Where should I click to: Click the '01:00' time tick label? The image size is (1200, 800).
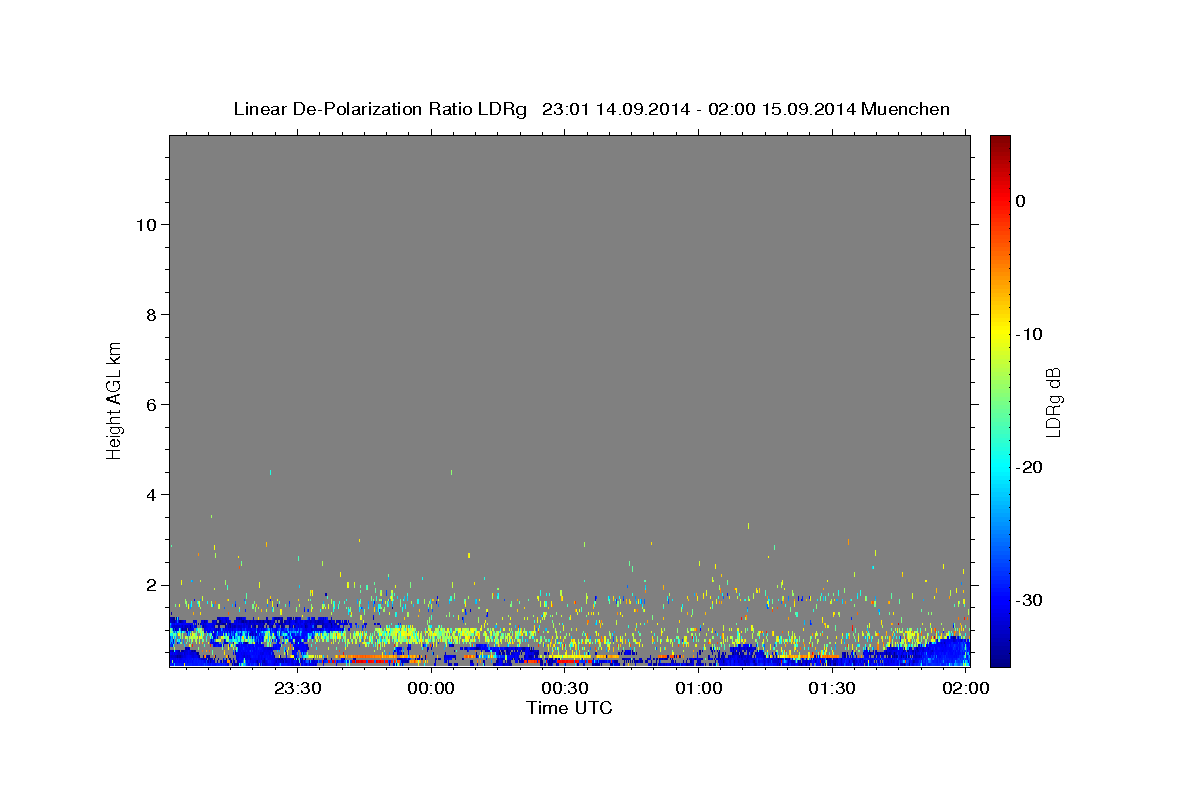coord(698,688)
